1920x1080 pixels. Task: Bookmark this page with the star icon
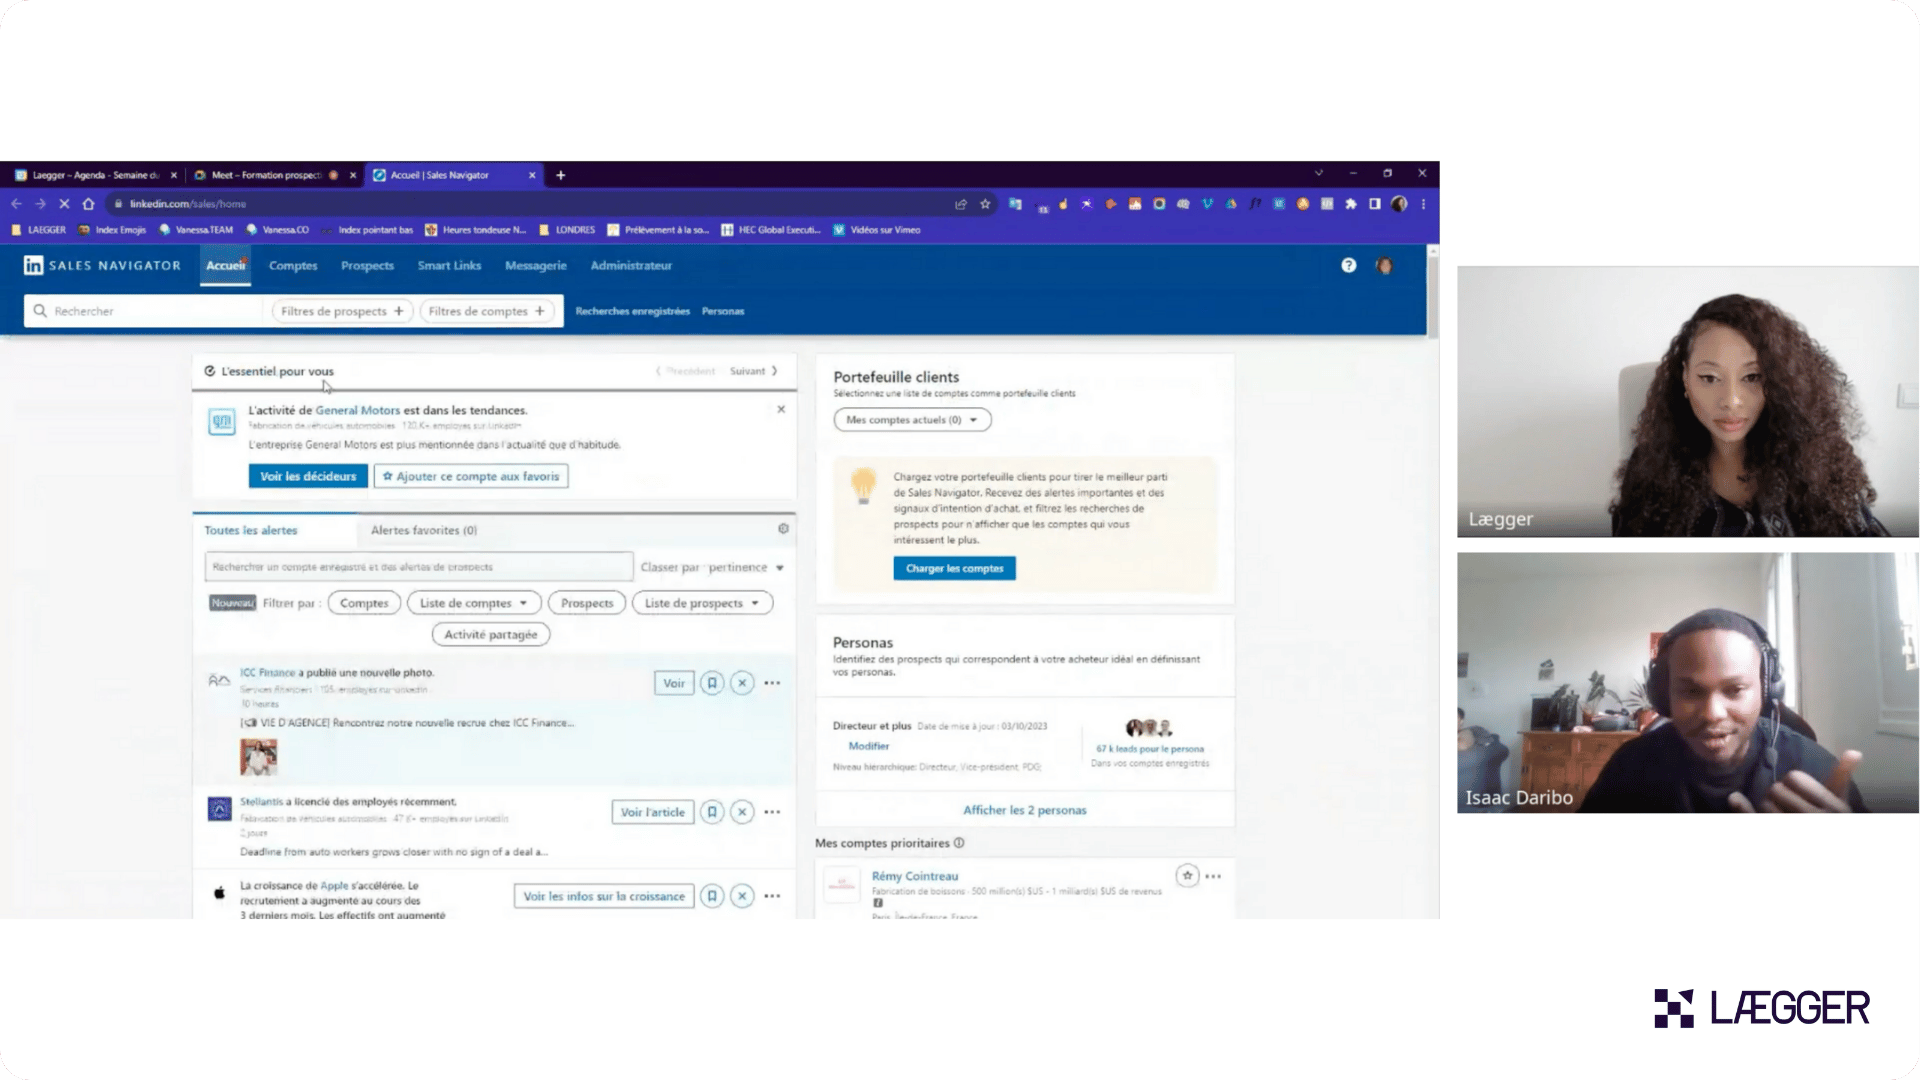pos(985,204)
